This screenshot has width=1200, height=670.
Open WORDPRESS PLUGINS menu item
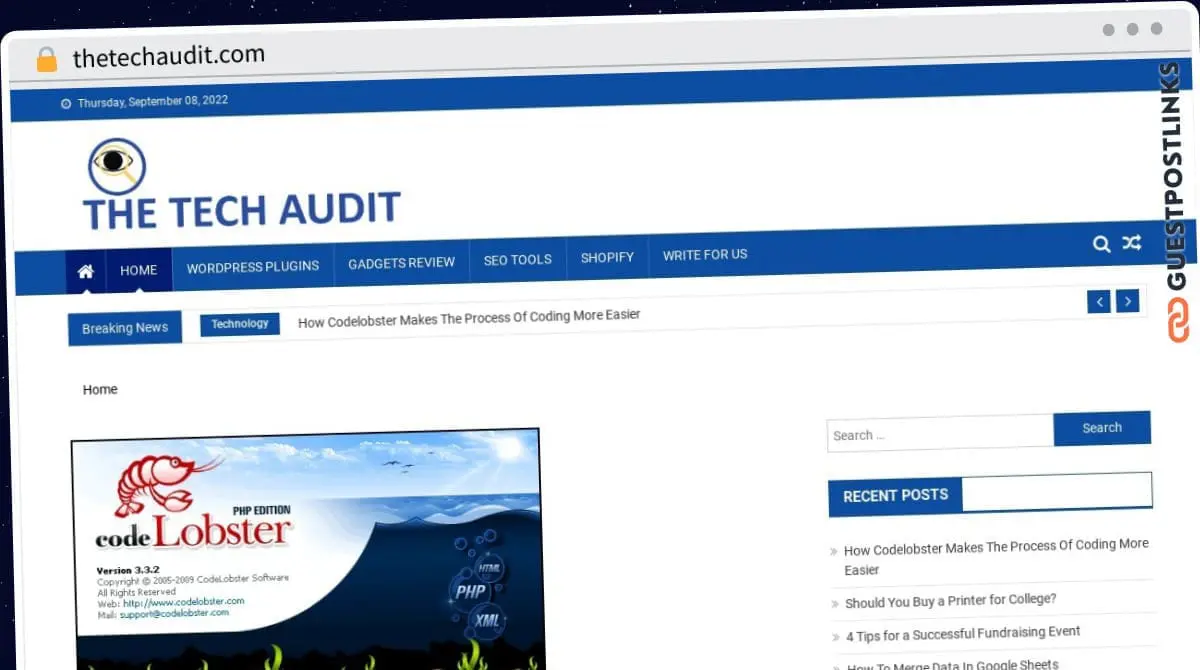(253, 267)
